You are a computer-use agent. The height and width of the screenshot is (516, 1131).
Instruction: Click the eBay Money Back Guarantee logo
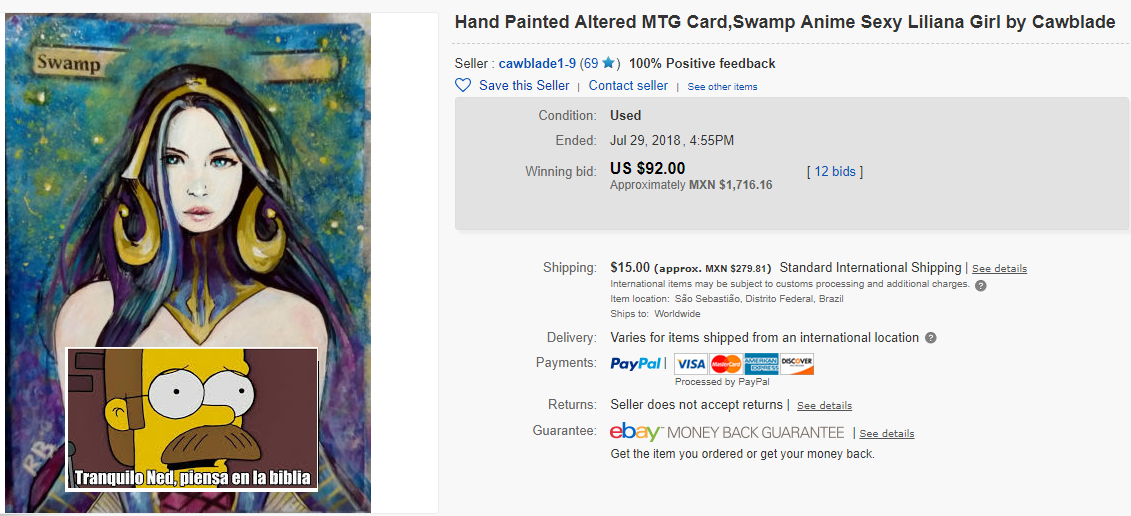[x=727, y=432]
